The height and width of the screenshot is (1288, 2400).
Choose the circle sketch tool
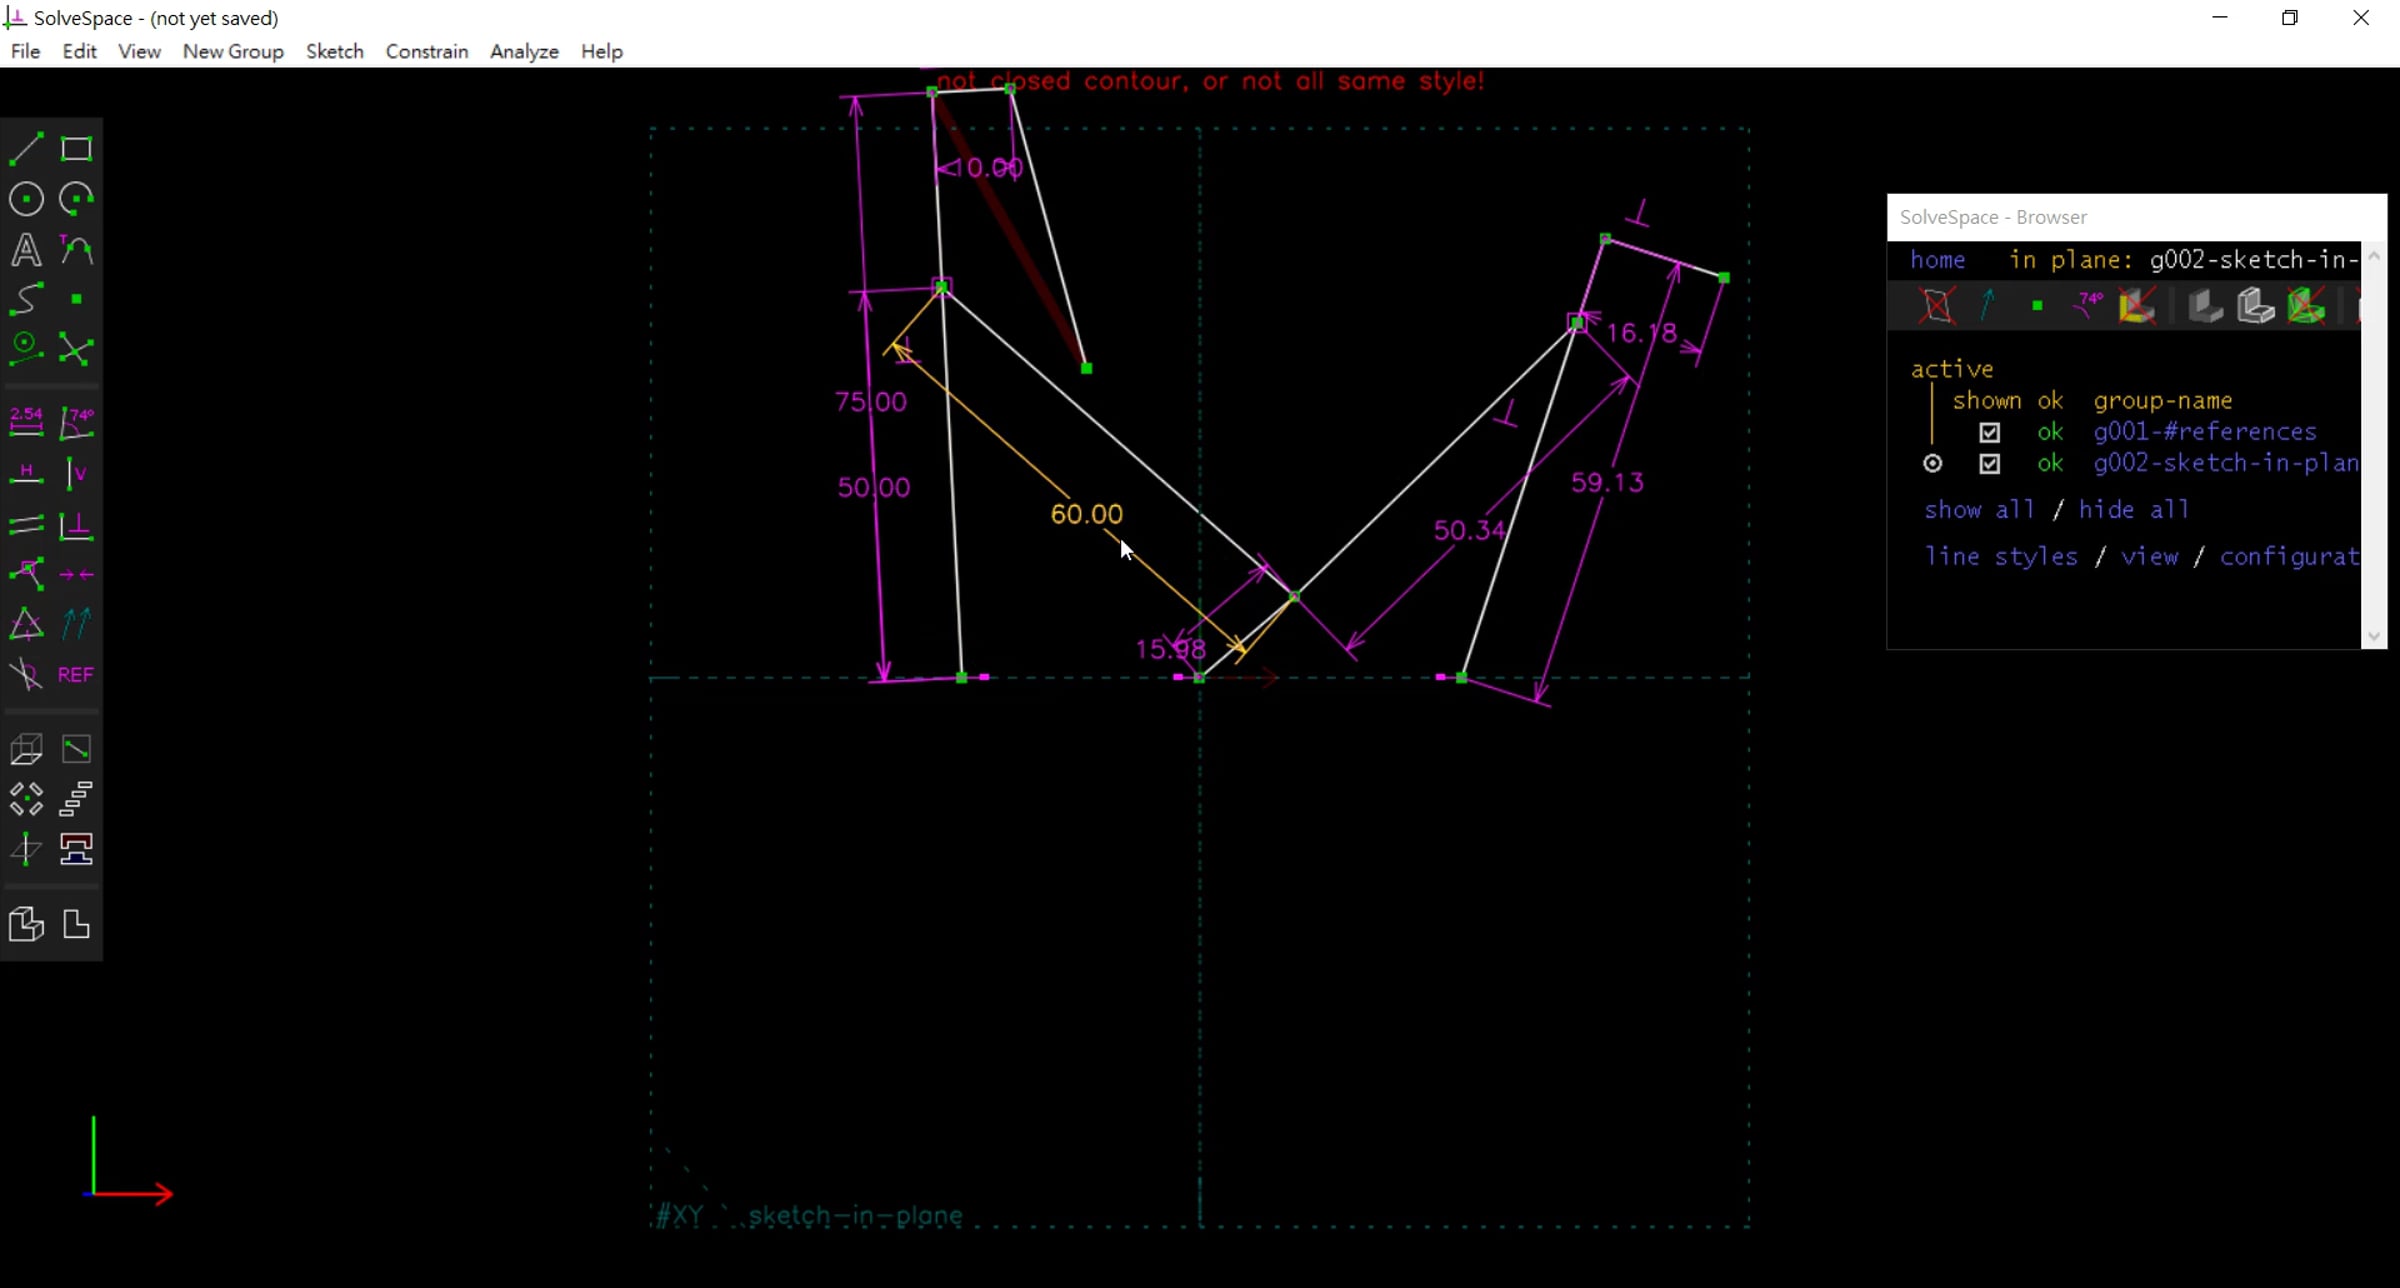pyautogui.click(x=26, y=199)
